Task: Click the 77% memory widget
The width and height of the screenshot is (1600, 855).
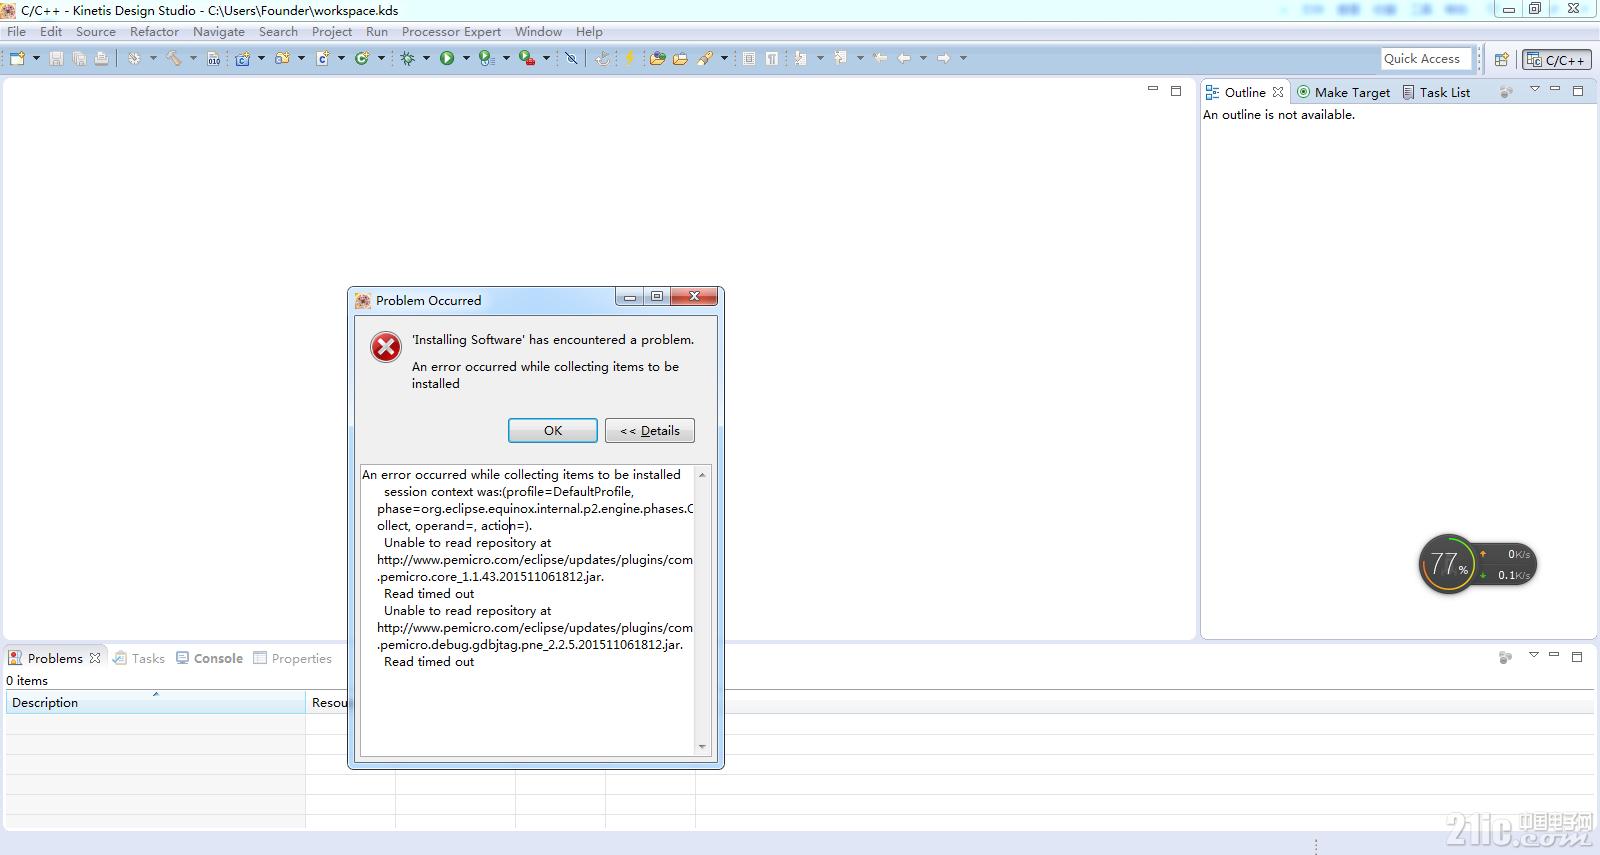Action: point(1448,564)
